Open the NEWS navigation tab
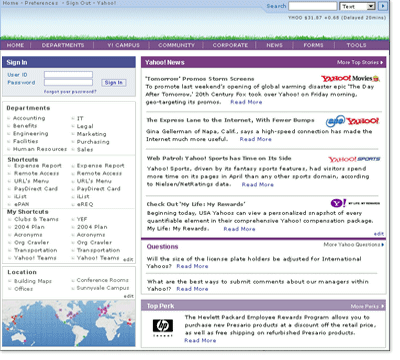This screenshot has height=360, width=400. (274, 45)
